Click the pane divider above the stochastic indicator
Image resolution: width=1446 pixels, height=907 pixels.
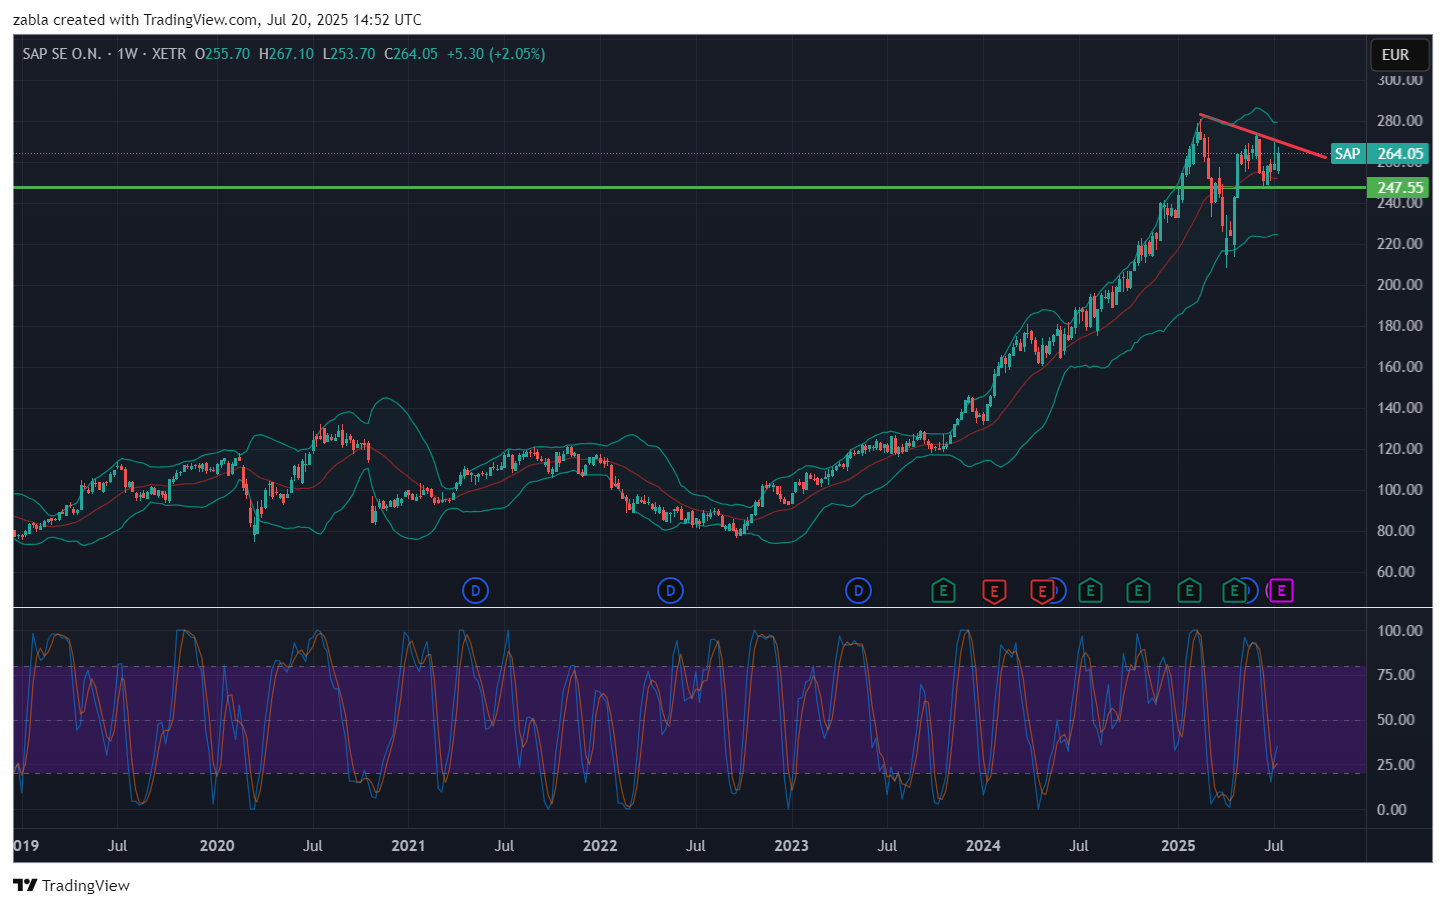pos(689,608)
